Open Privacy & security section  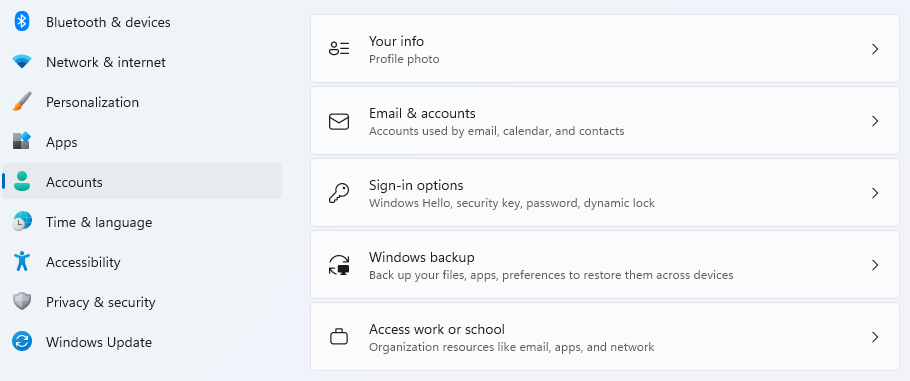142,302
